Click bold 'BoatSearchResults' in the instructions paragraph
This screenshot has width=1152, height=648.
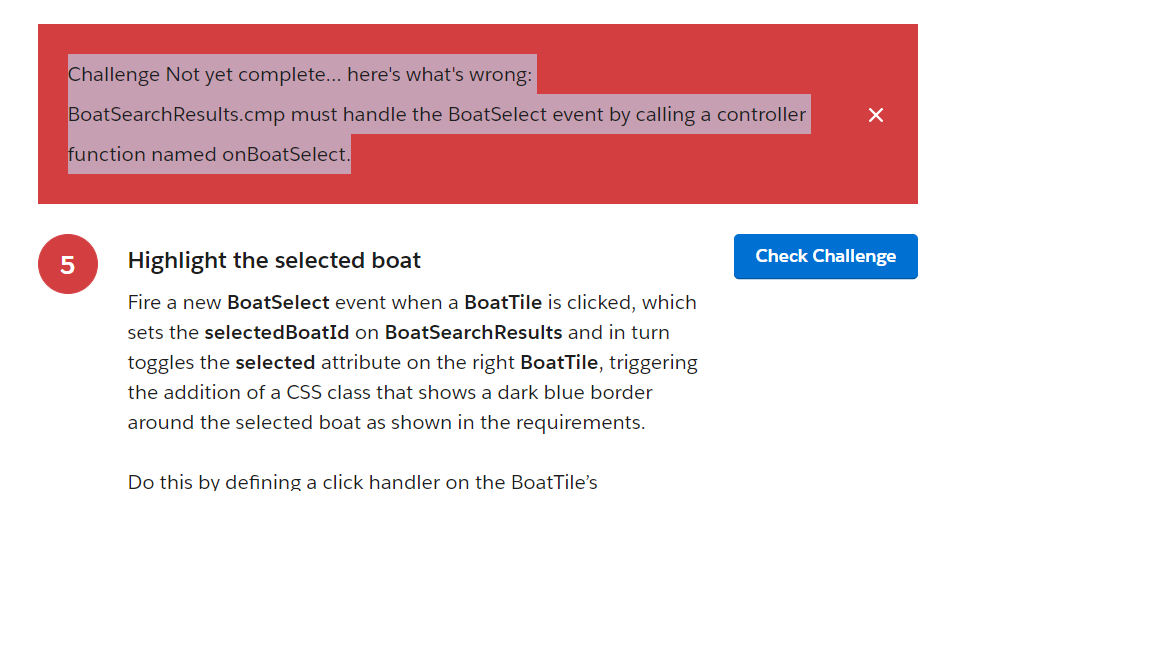[x=473, y=332]
